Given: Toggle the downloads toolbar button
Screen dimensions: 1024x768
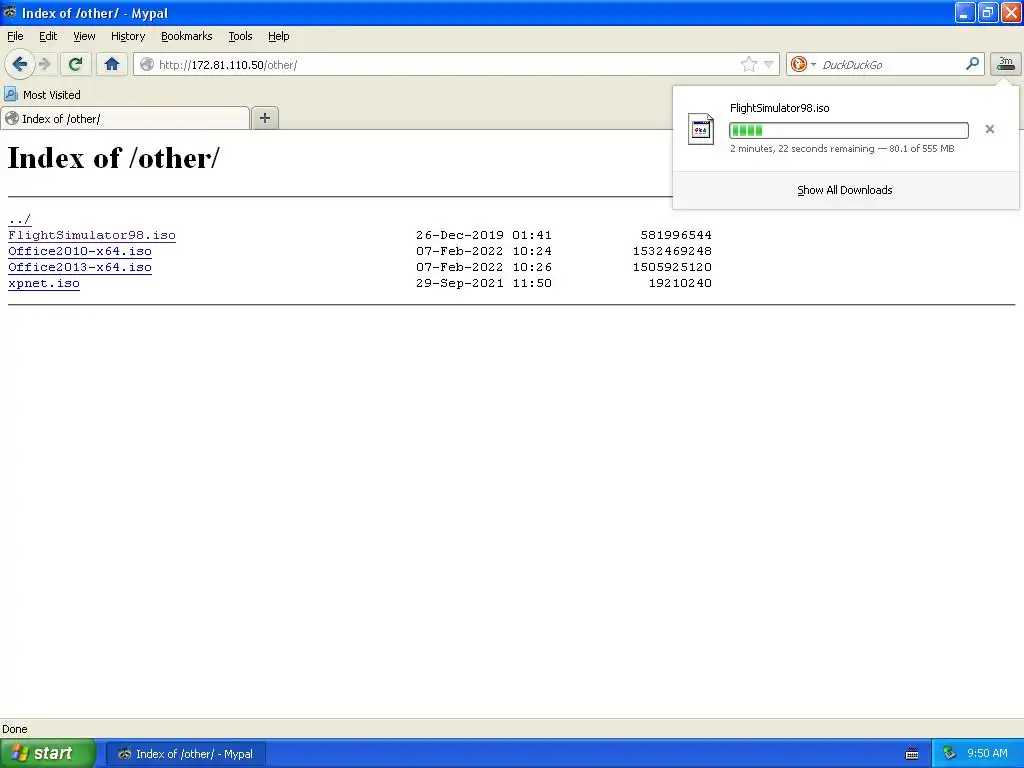Looking at the screenshot, I should (x=1006, y=64).
